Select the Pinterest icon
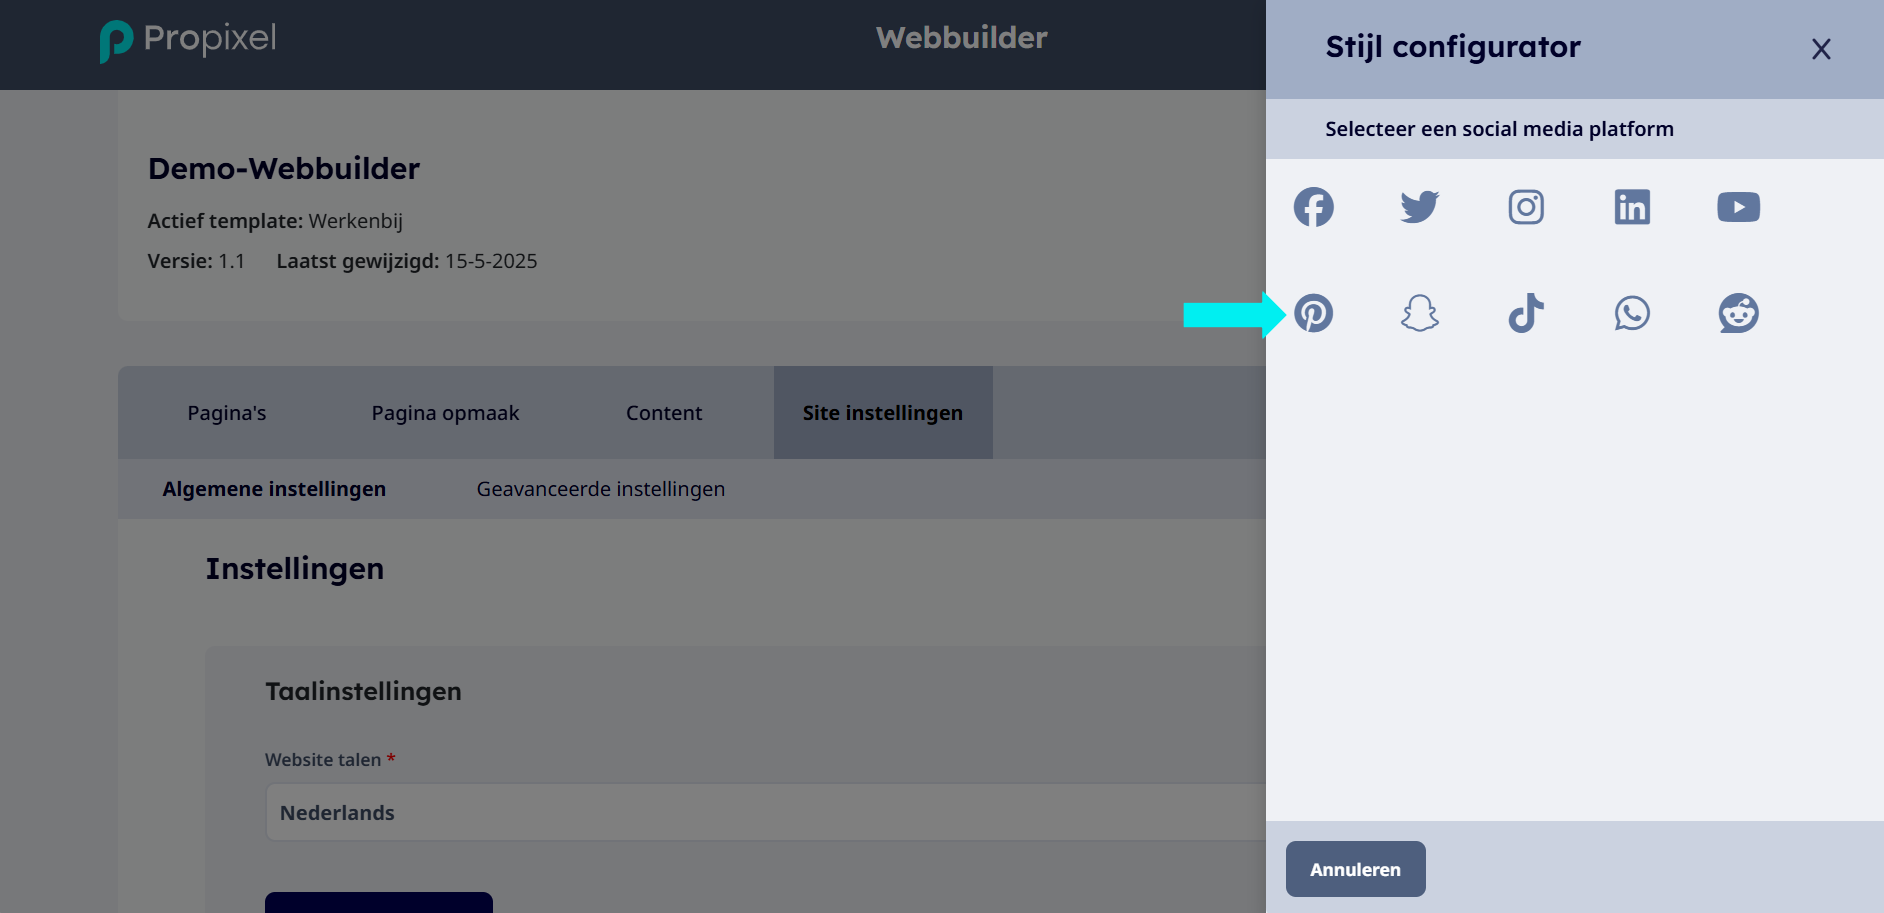 tap(1313, 313)
